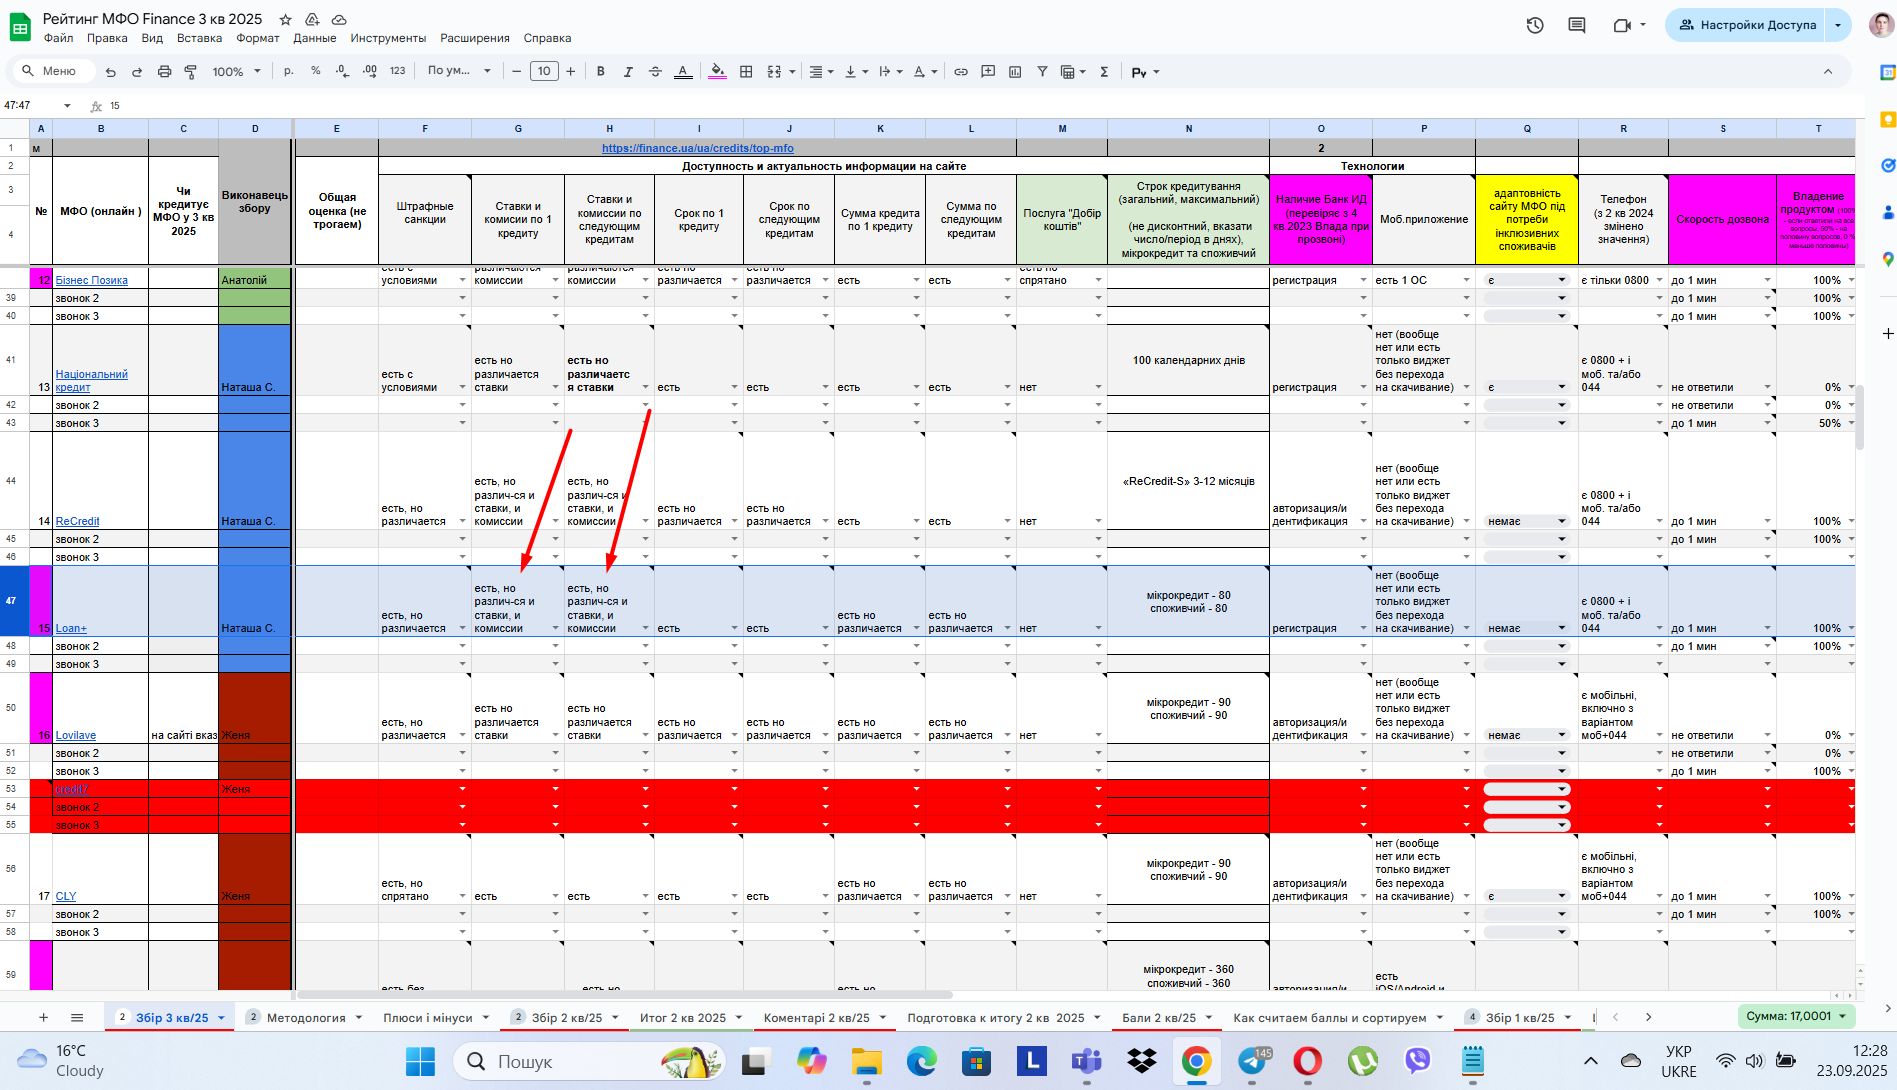Open the version history clock icon
1897x1090 pixels.
coord(1535,25)
